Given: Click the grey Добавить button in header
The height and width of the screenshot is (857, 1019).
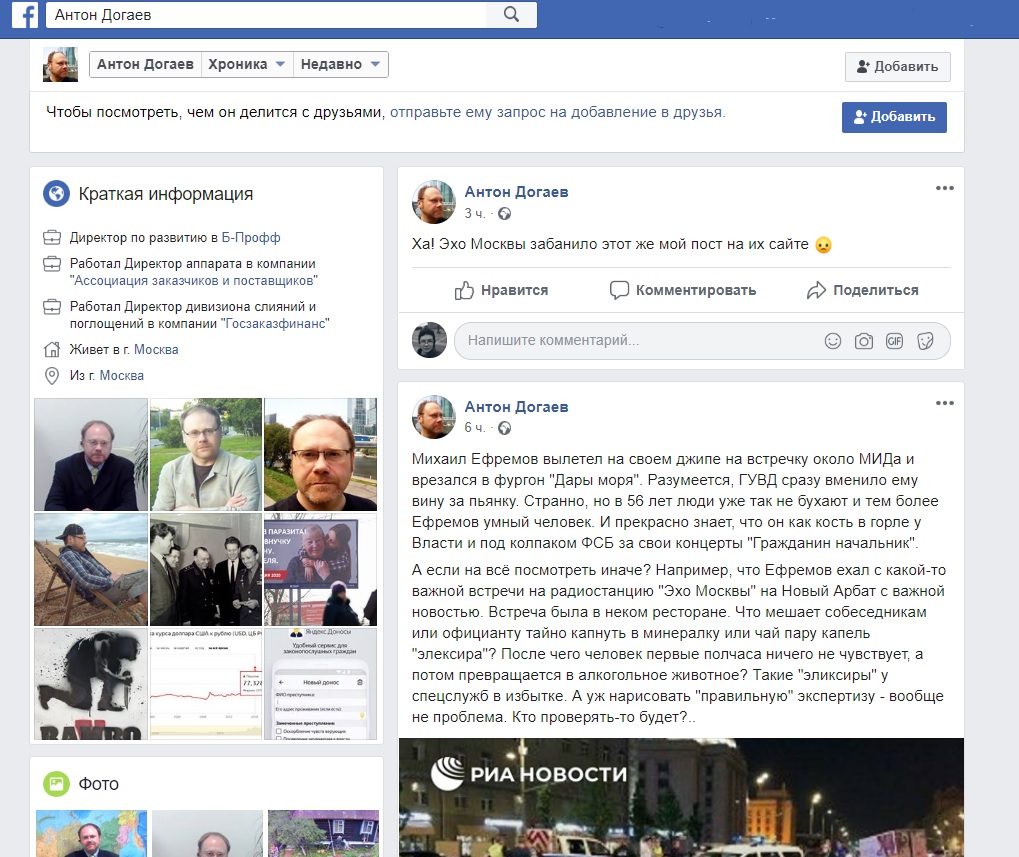Looking at the screenshot, I should [x=897, y=67].
